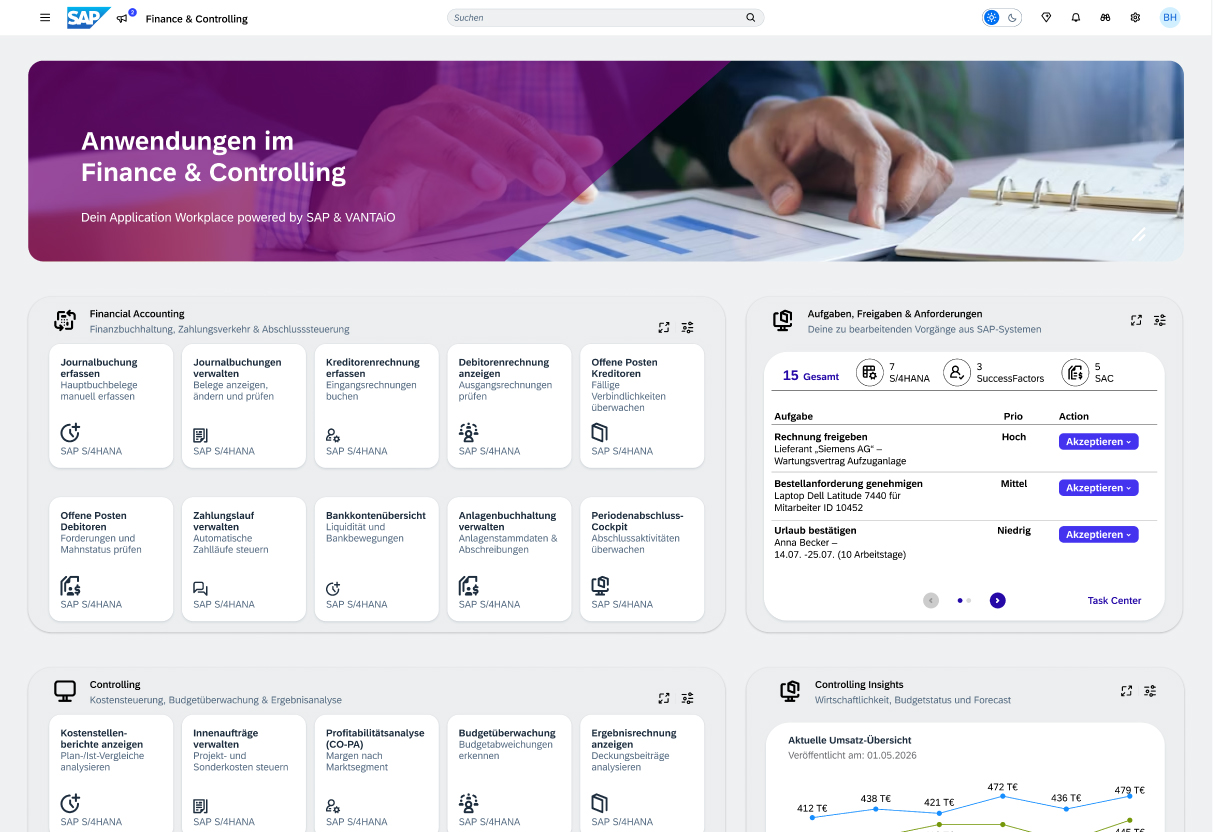Viewport: 1213px width, 832px height.
Task: Open Akzeptieren dropdown for Rechnung freigeben
Action: 1098,441
